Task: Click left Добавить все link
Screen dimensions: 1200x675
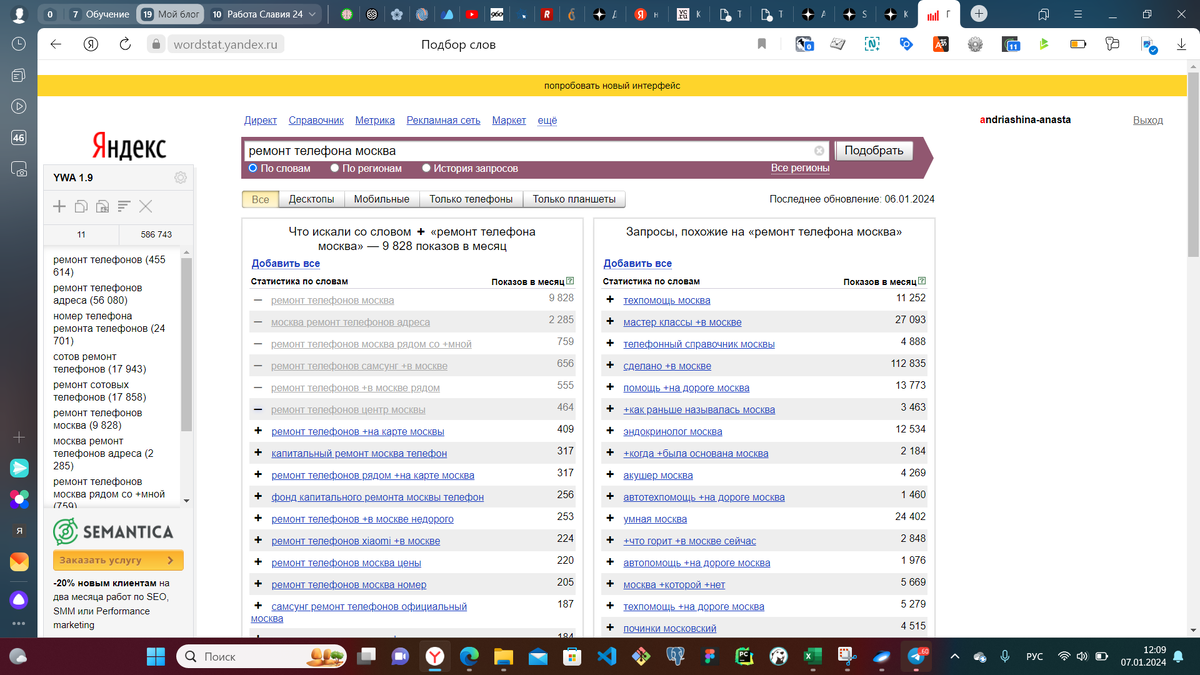Action: pos(285,264)
